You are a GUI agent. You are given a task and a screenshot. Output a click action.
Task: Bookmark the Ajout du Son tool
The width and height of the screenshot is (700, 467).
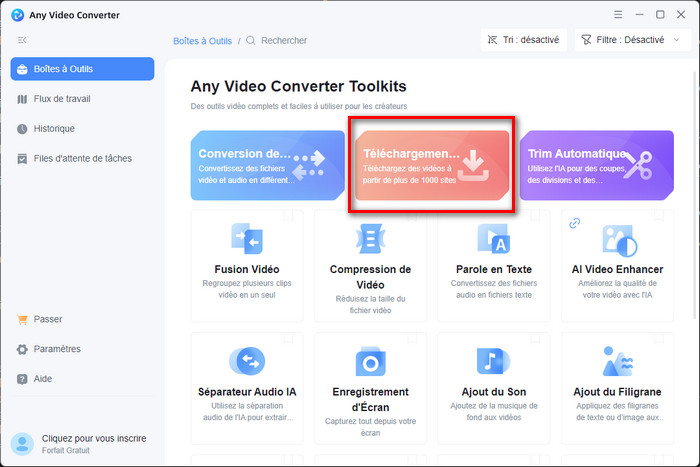(x=535, y=338)
